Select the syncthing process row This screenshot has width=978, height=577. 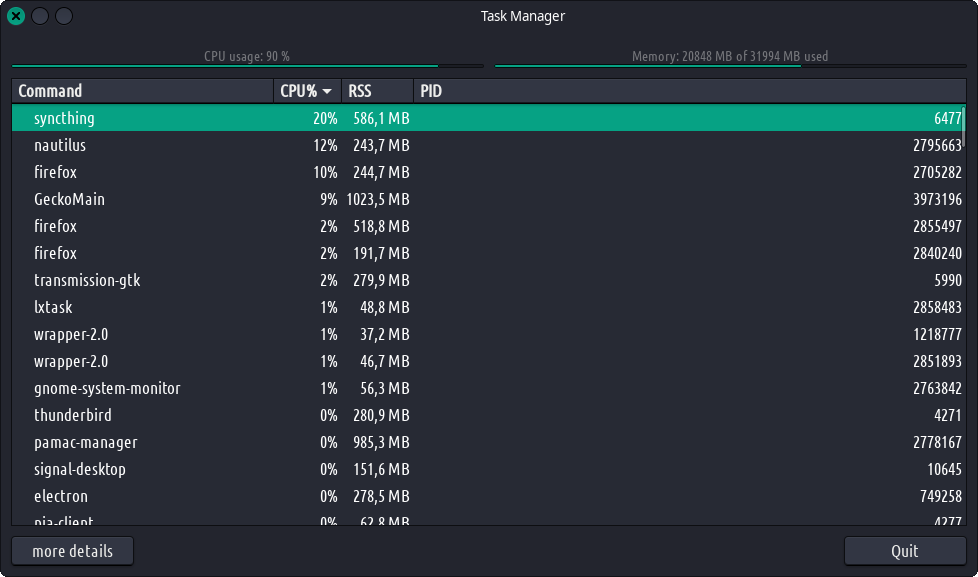(64, 118)
